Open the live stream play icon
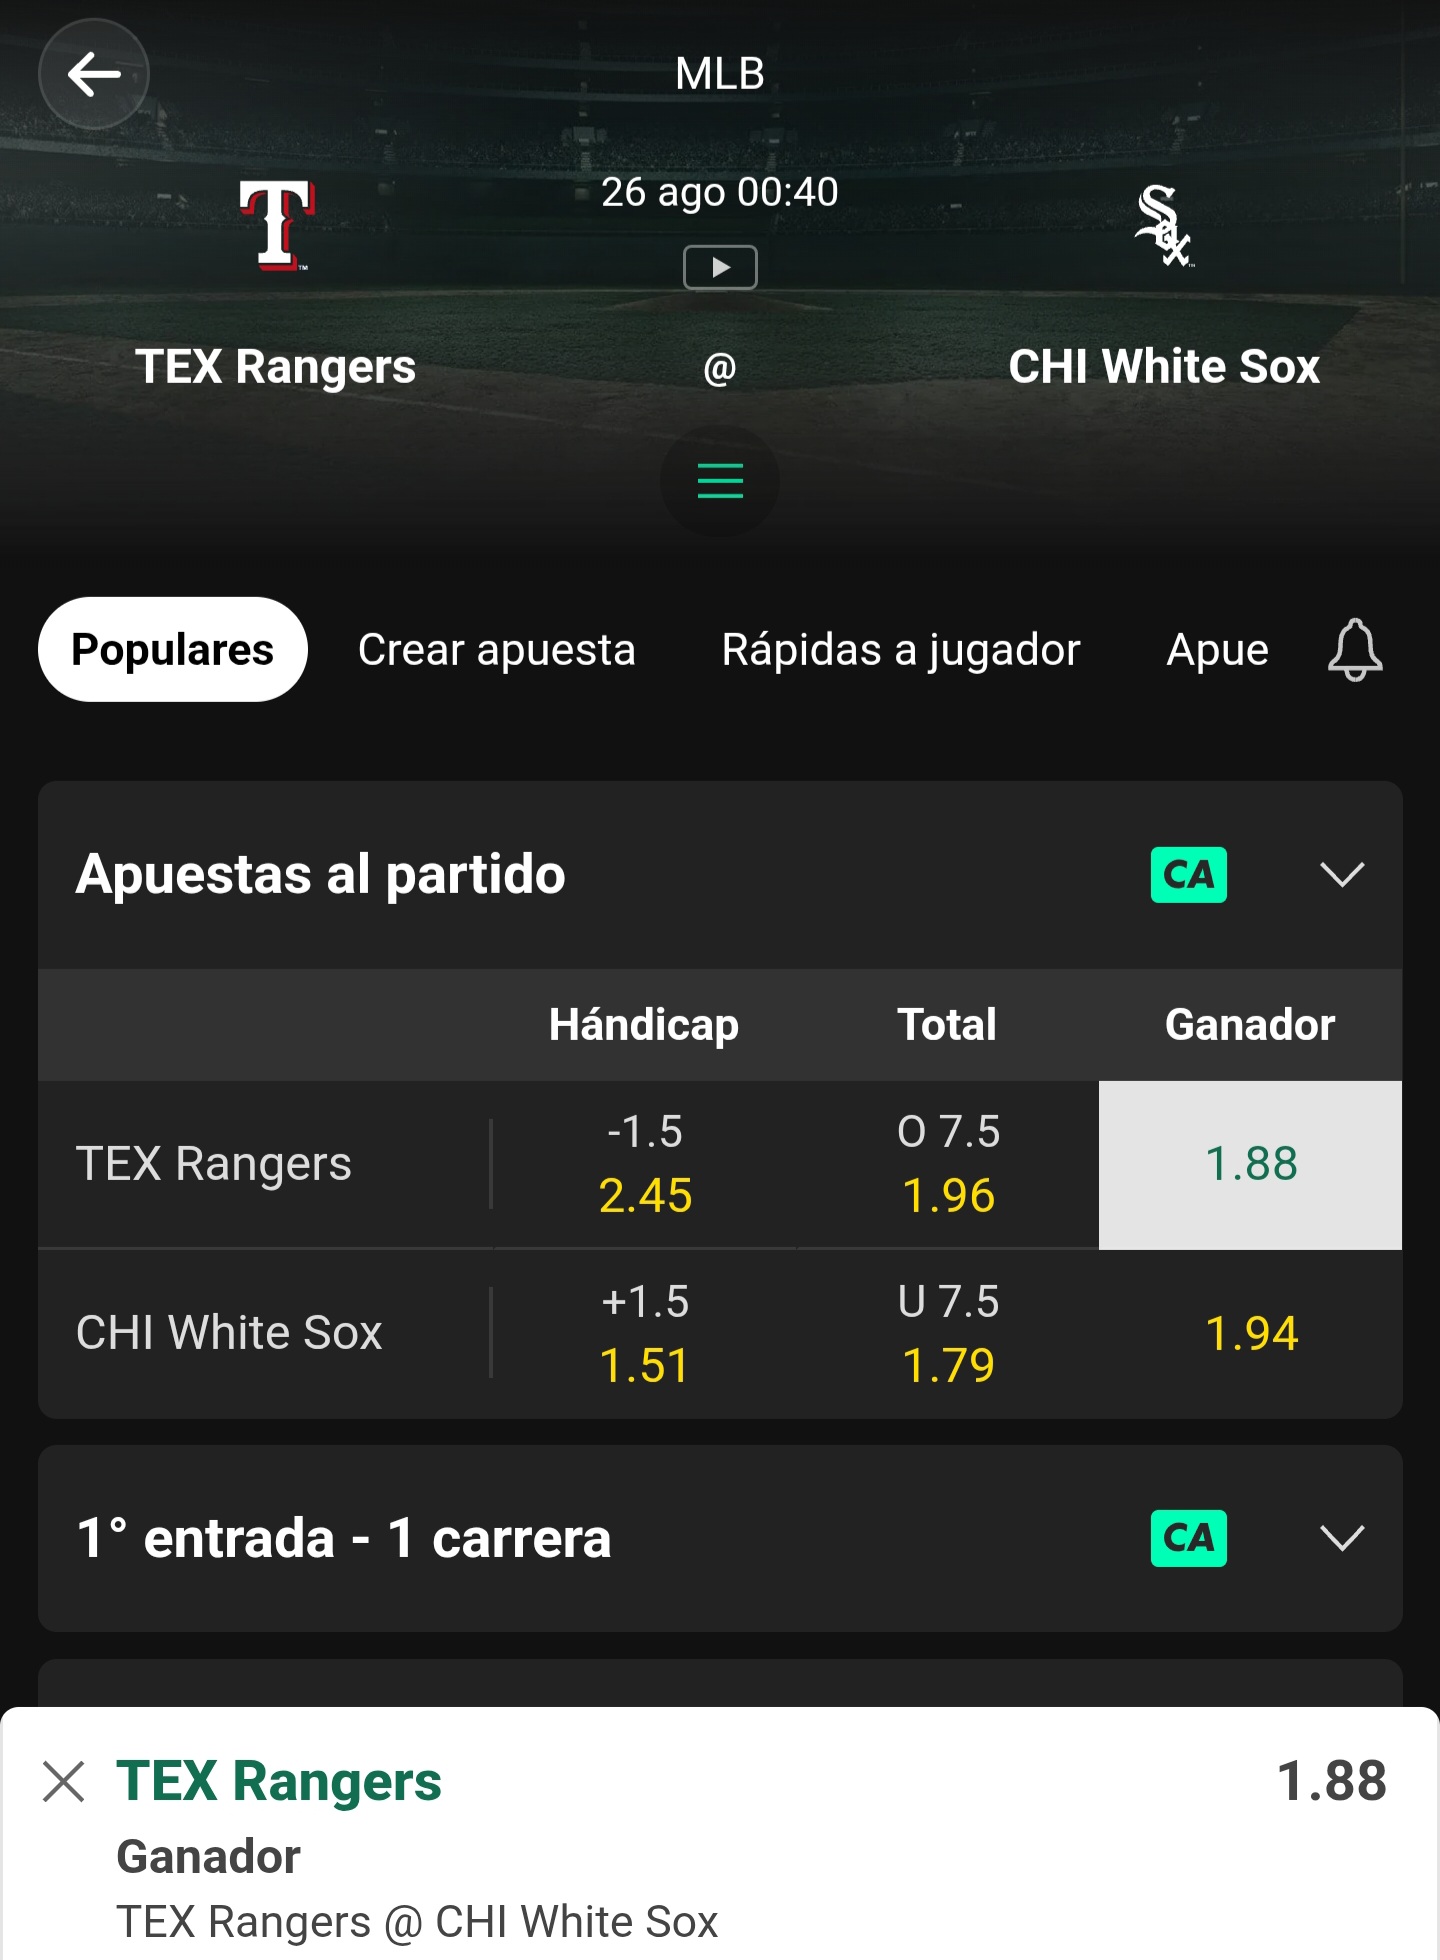1440x1960 pixels. coord(720,267)
